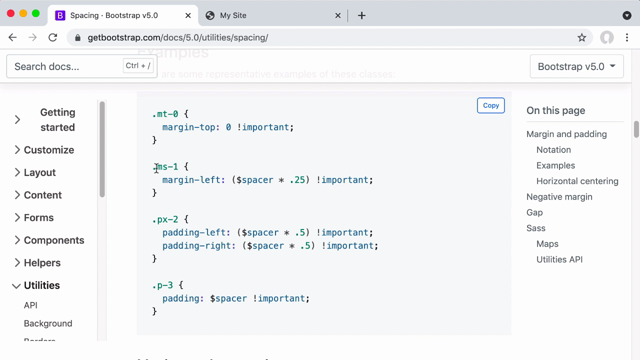This screenshot has height=360, width=640.
Task: Open the Chrome three-dot menu
Action: 627,38
